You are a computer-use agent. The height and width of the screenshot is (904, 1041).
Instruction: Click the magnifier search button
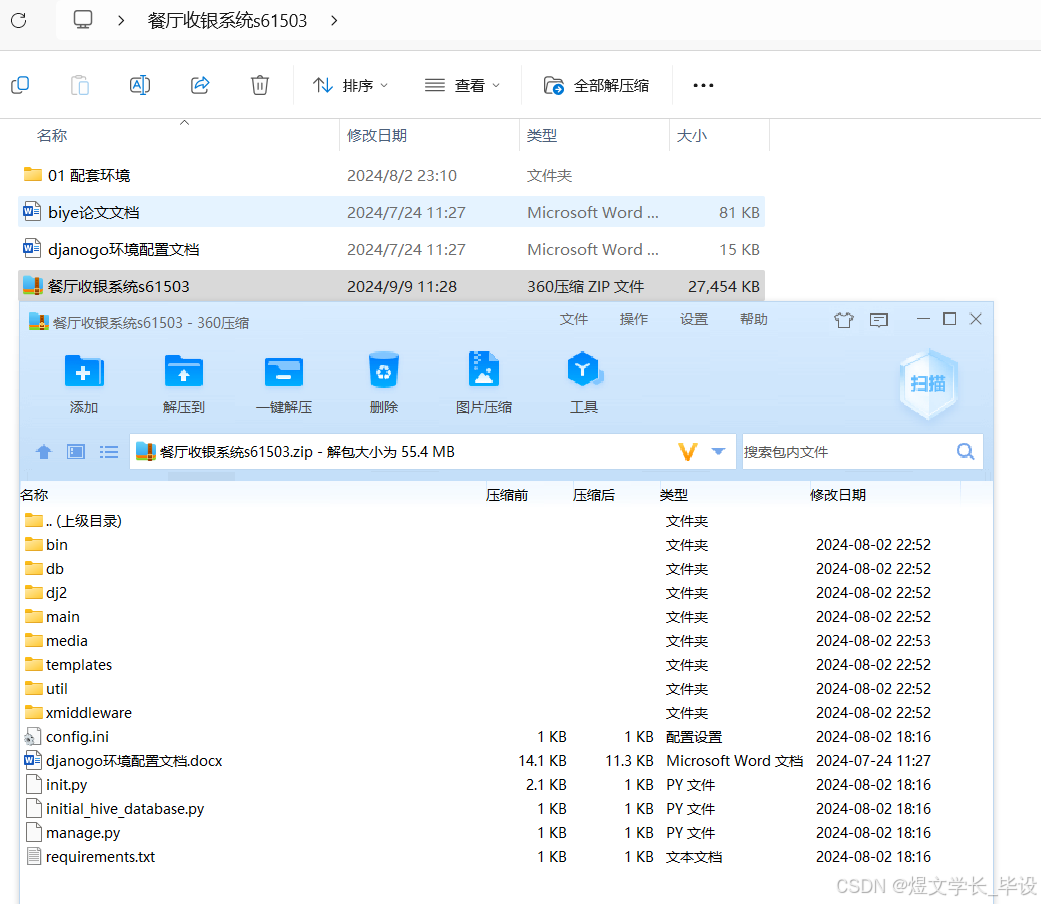click(x=964, y=451)
